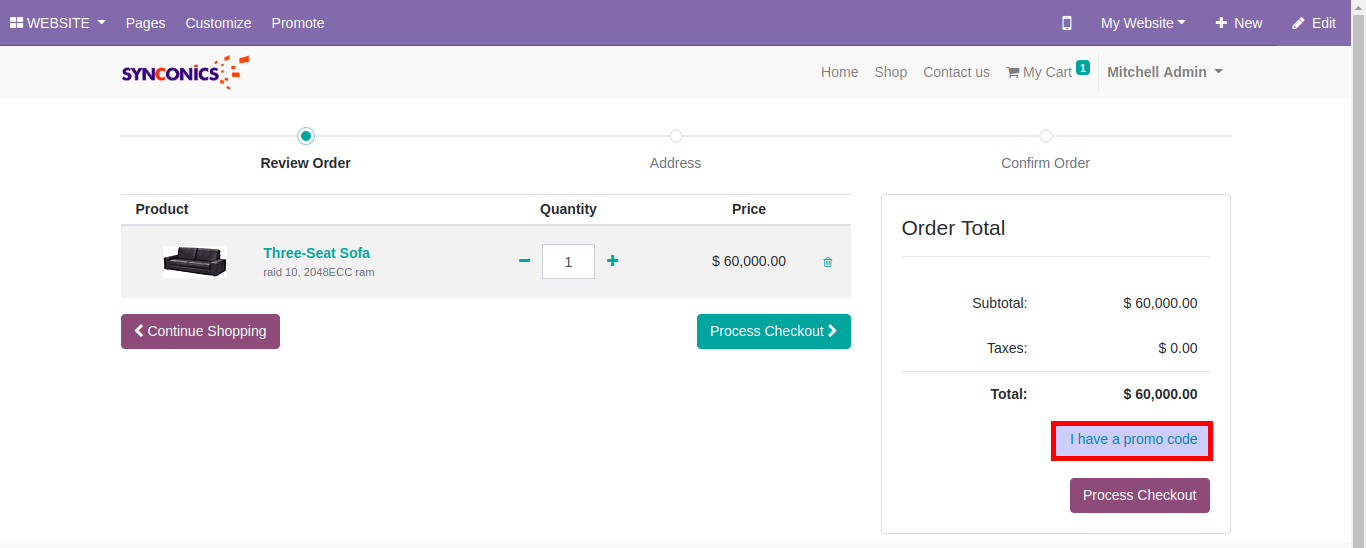Expand the My Website dropdown
Image resolution: width=1366 pixels, height=548 pixels.
click(x=1143, y=23)
